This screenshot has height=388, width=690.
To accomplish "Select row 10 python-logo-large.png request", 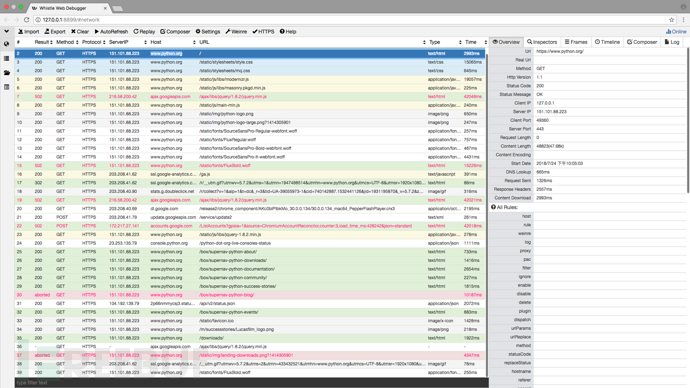I will point(250,122).
